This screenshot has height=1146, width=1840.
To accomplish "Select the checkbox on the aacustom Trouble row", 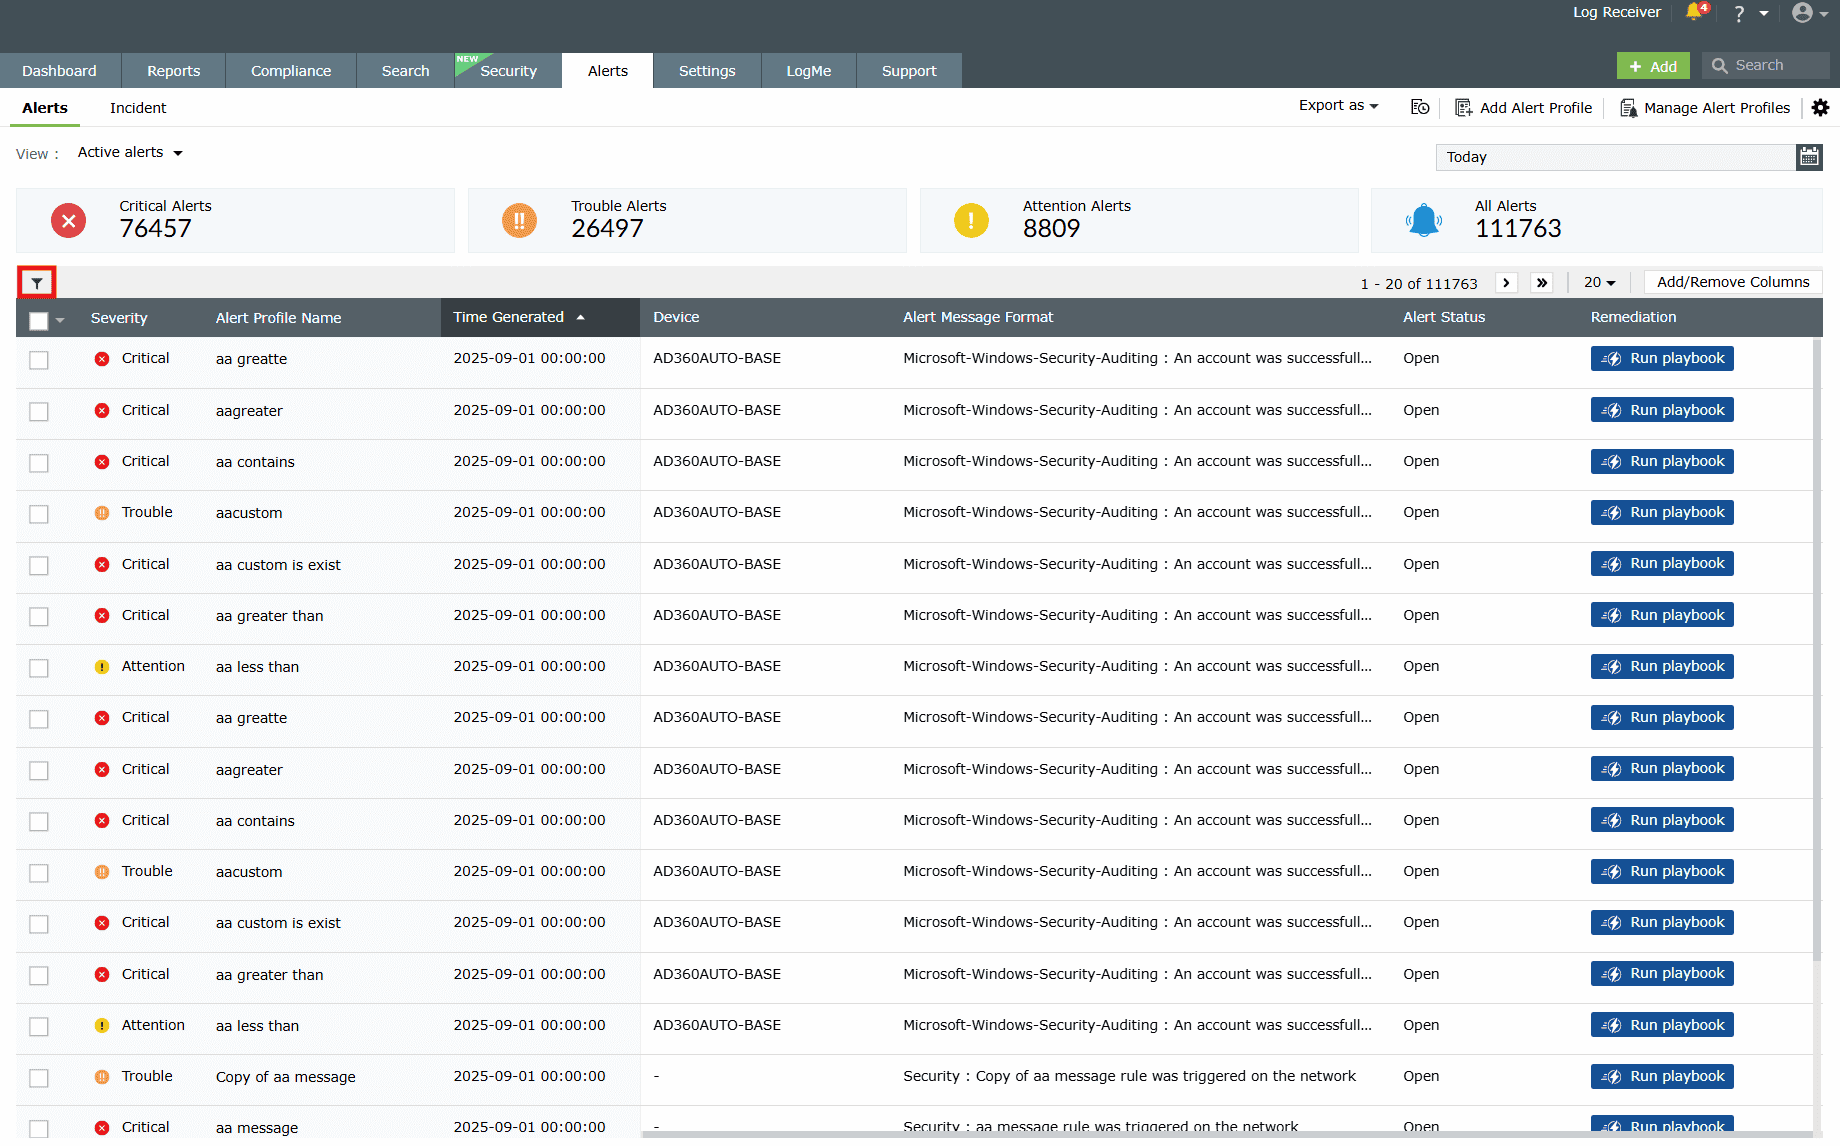I will click(39, 514).
